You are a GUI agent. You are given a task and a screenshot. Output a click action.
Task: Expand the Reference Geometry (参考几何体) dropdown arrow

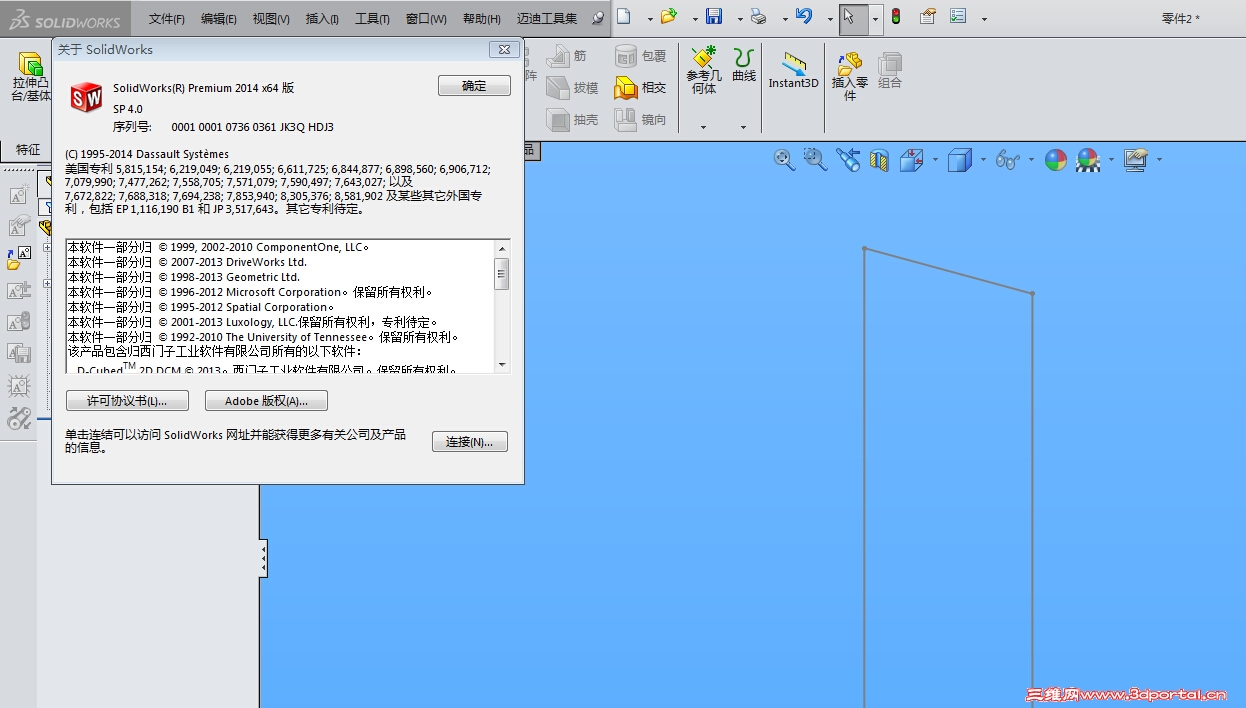[704, 127]
